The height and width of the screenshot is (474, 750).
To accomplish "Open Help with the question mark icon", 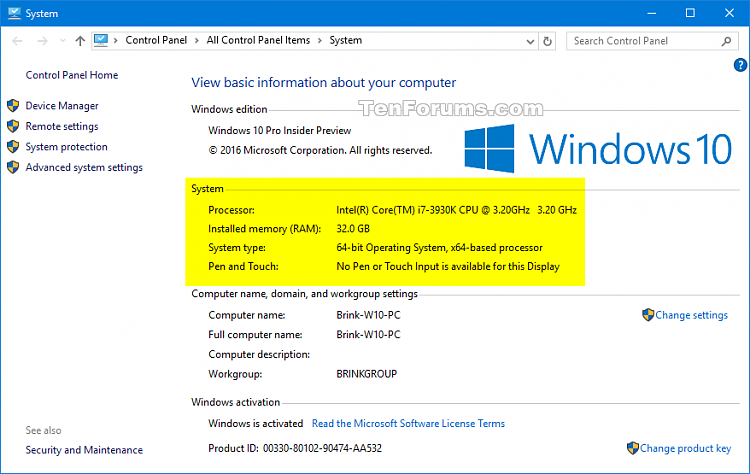I will click(x=740, y=65).
